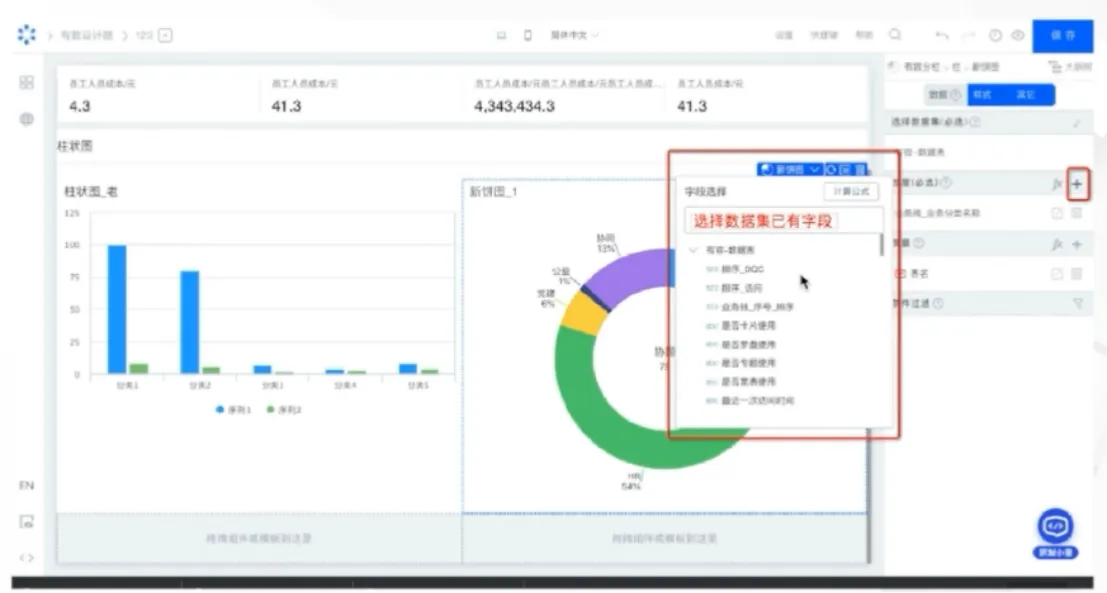This screenshot has width=1107, height=593.
Task: Open the code assistant floating button
Action: [1055, 534]
